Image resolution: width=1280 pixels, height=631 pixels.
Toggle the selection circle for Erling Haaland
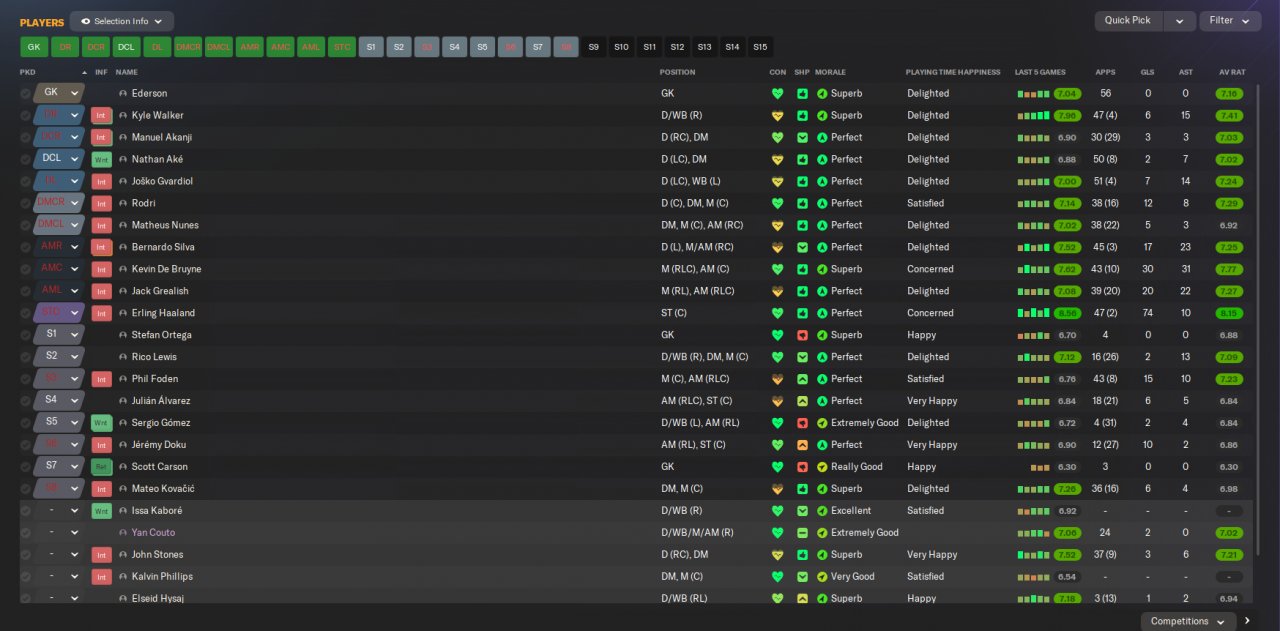tap(25, 313)
